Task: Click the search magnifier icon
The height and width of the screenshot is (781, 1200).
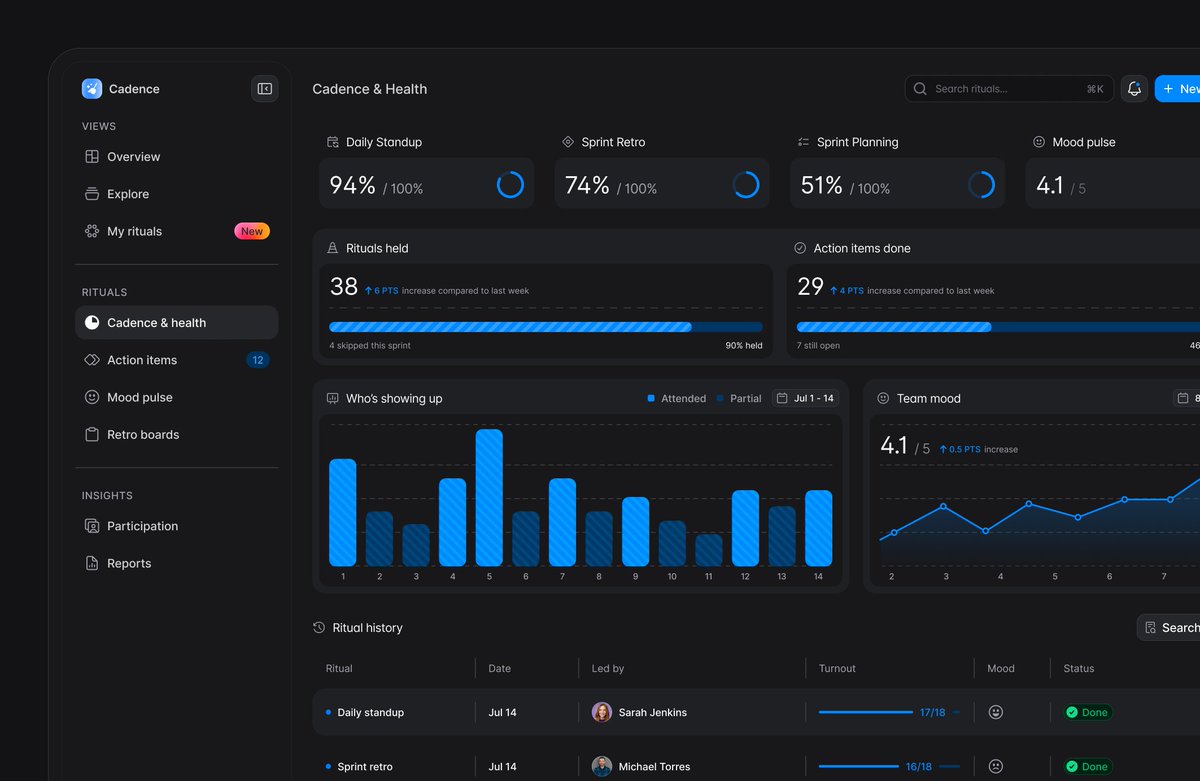Action: [x=920, y=89]
